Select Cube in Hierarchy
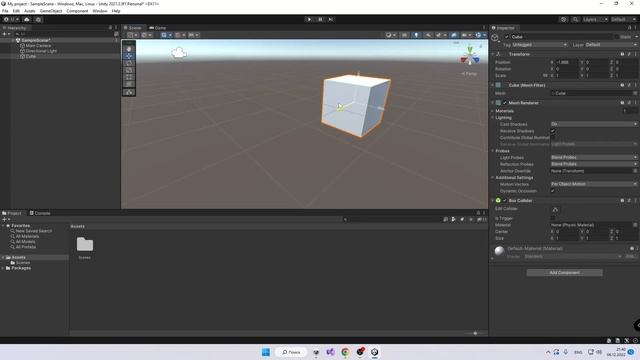The height and width of the screenshot is (360, 640). tap(31, 56)
